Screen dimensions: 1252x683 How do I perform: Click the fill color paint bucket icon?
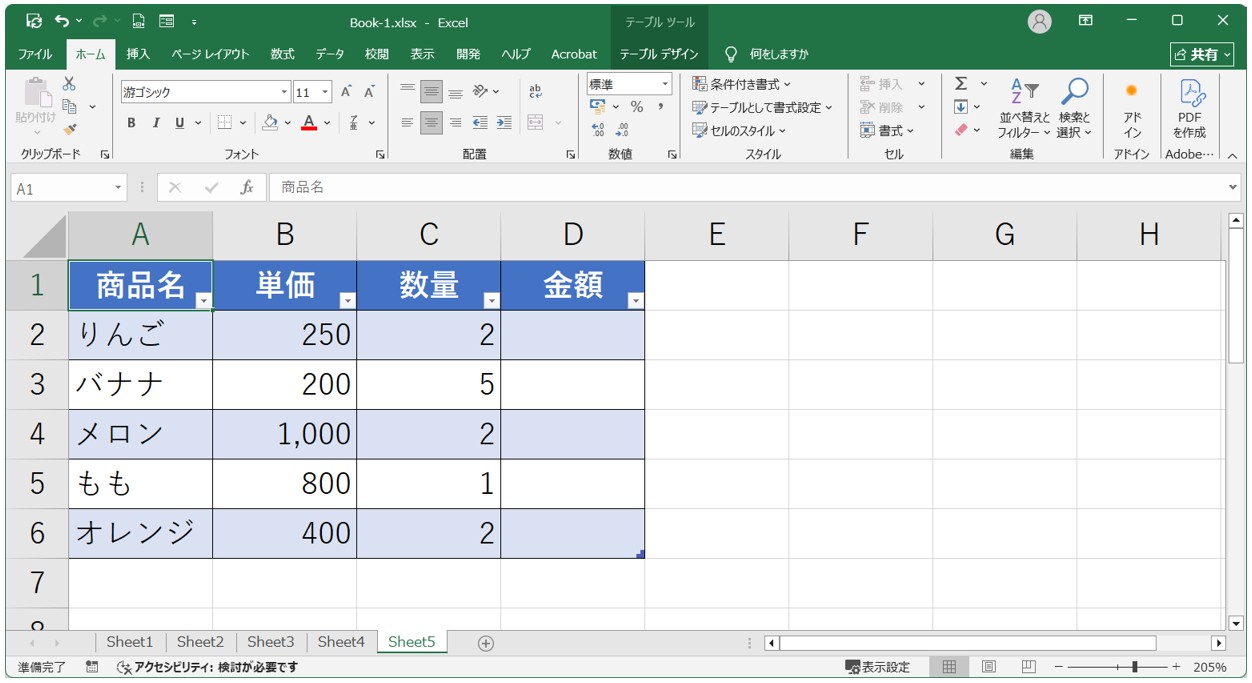pos(269,122)
